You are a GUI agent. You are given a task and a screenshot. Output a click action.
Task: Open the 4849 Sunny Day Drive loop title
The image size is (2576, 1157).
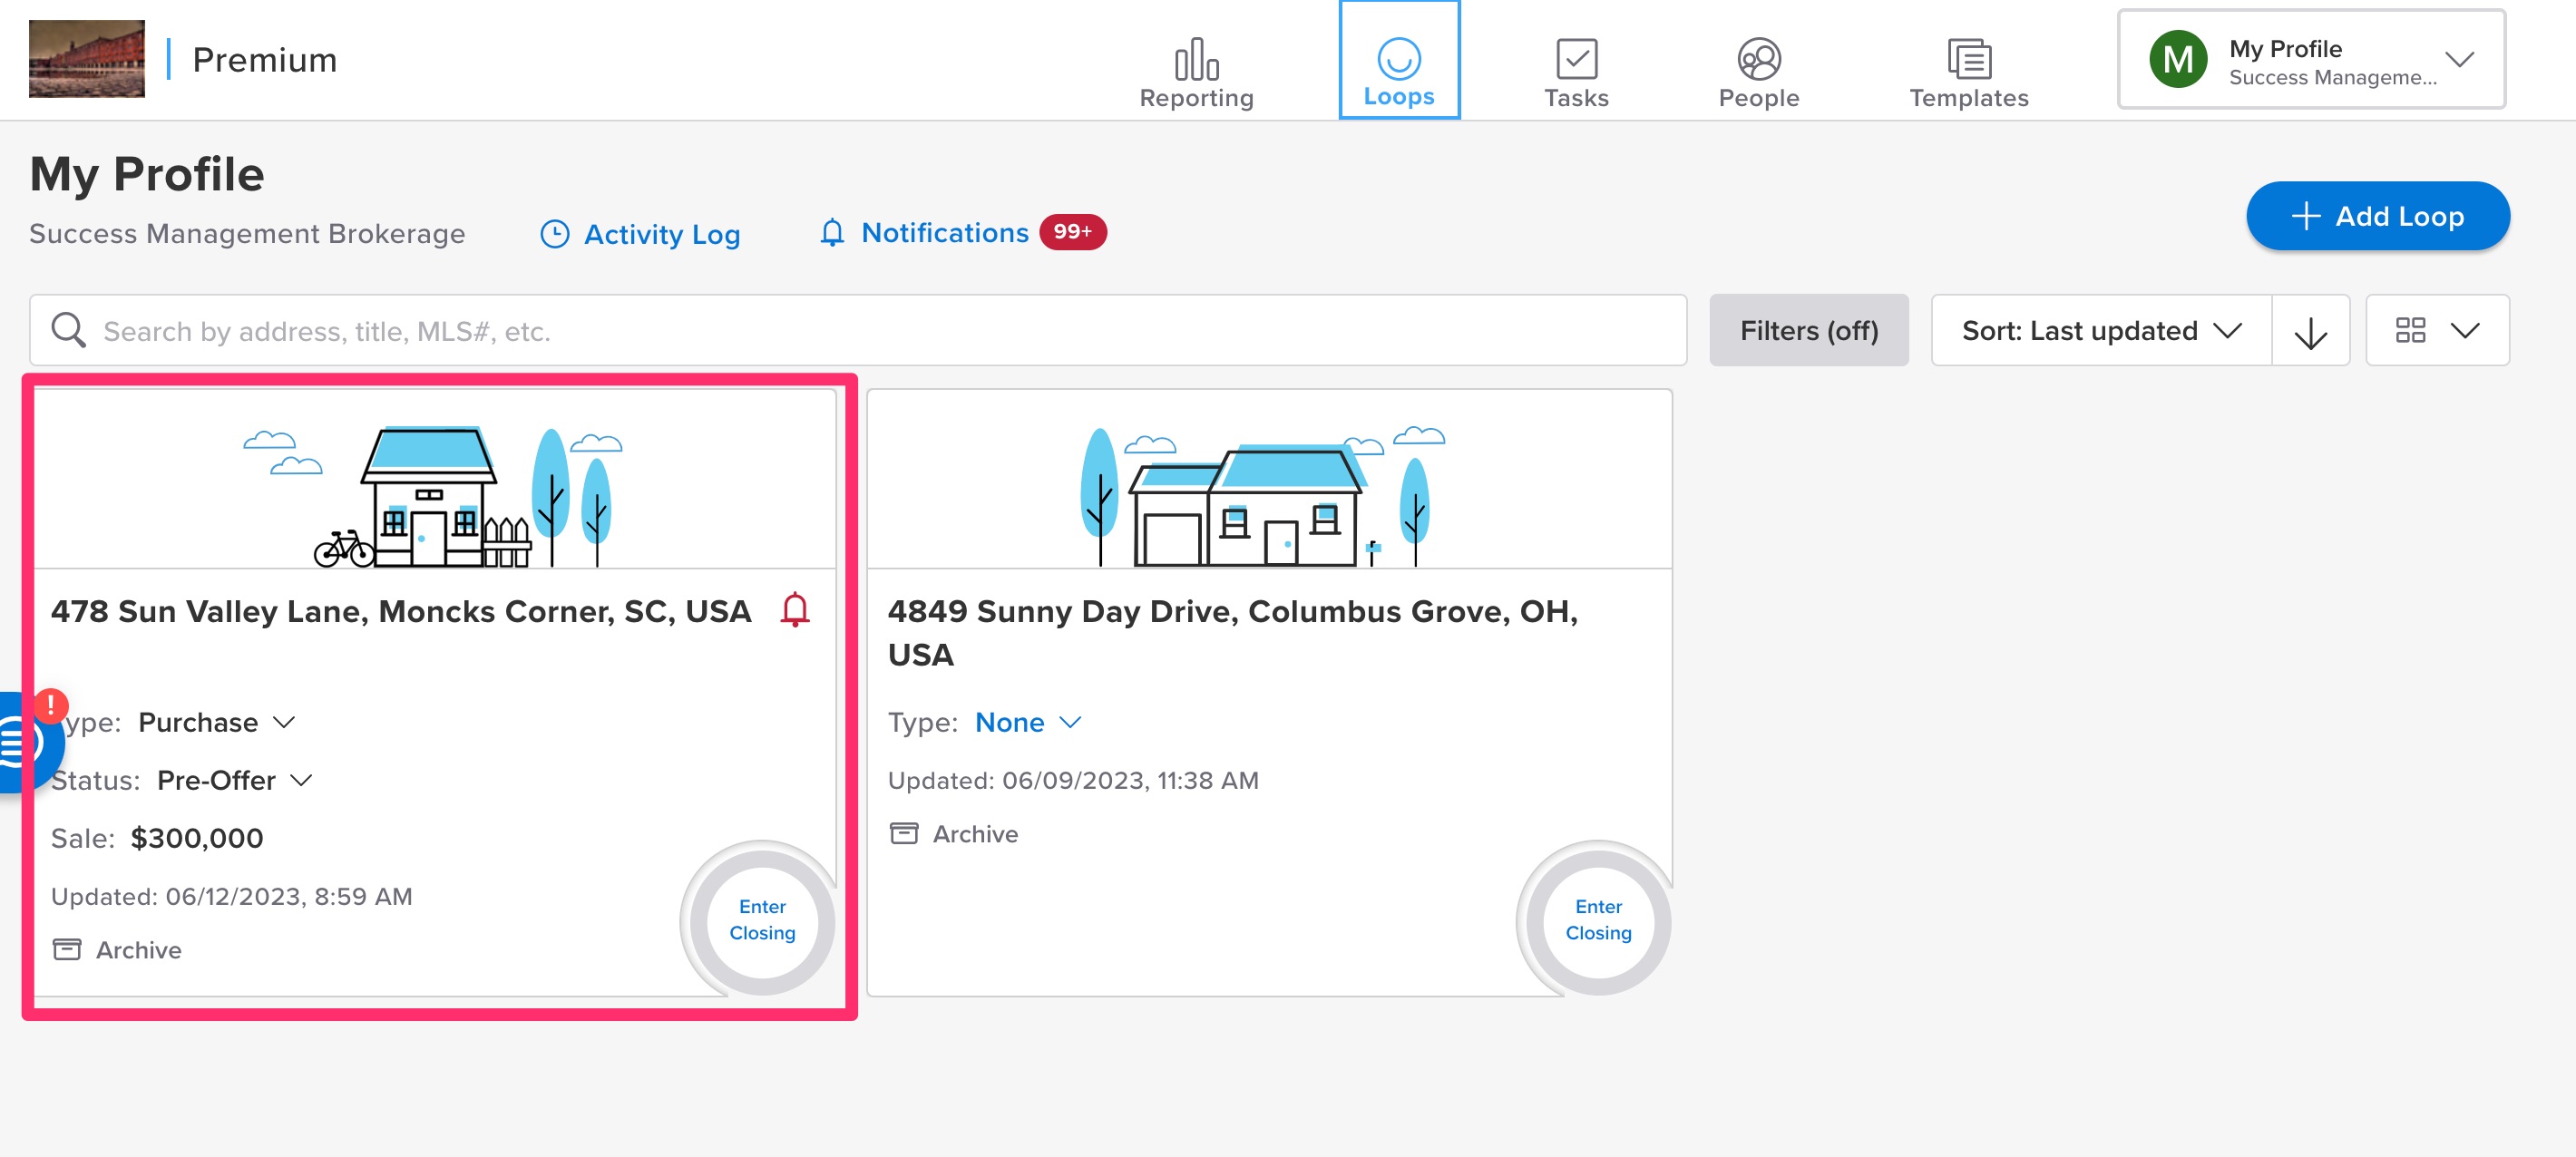(1232, 633)
